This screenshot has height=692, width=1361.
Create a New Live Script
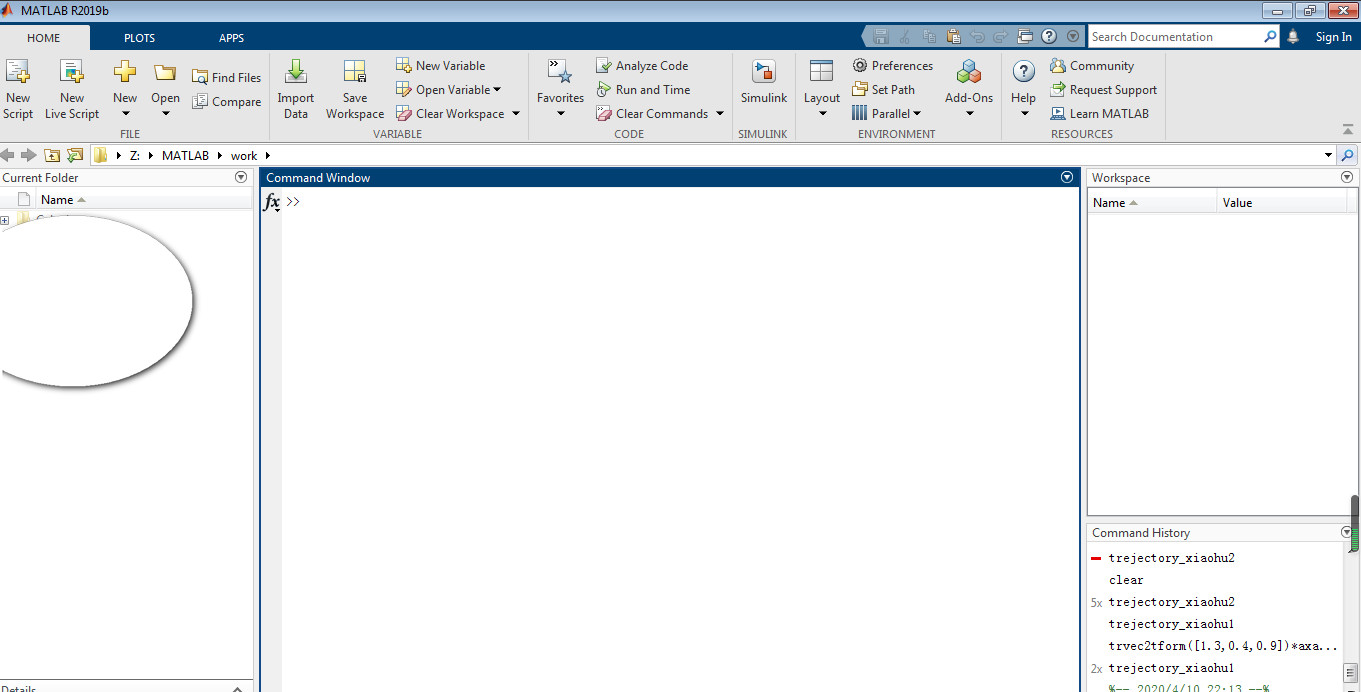(72, 89)
